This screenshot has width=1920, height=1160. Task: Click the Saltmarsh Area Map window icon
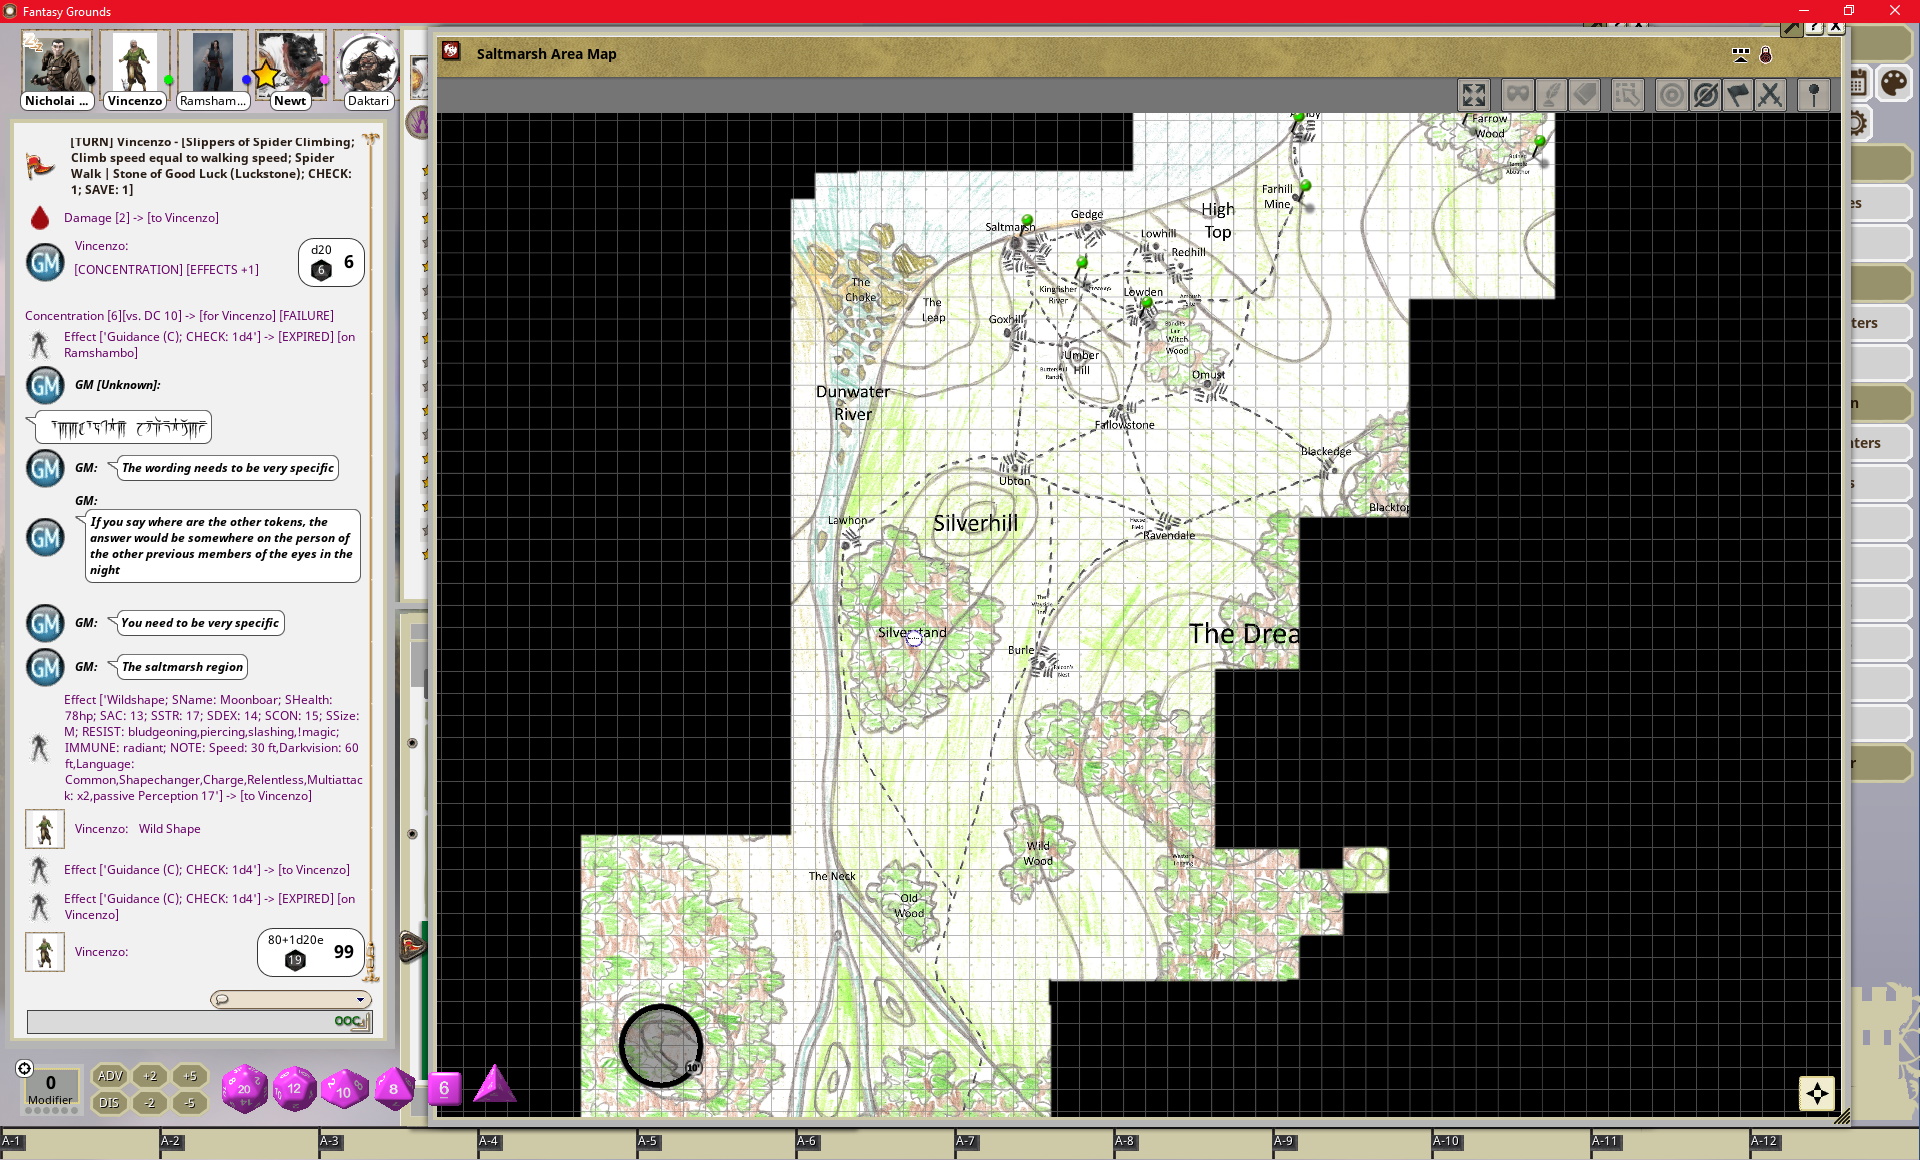click(x=452, y=51)
